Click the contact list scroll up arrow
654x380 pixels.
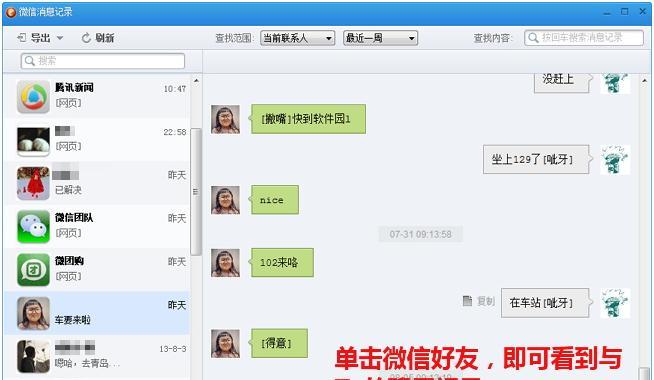click(x=196, y=80)
